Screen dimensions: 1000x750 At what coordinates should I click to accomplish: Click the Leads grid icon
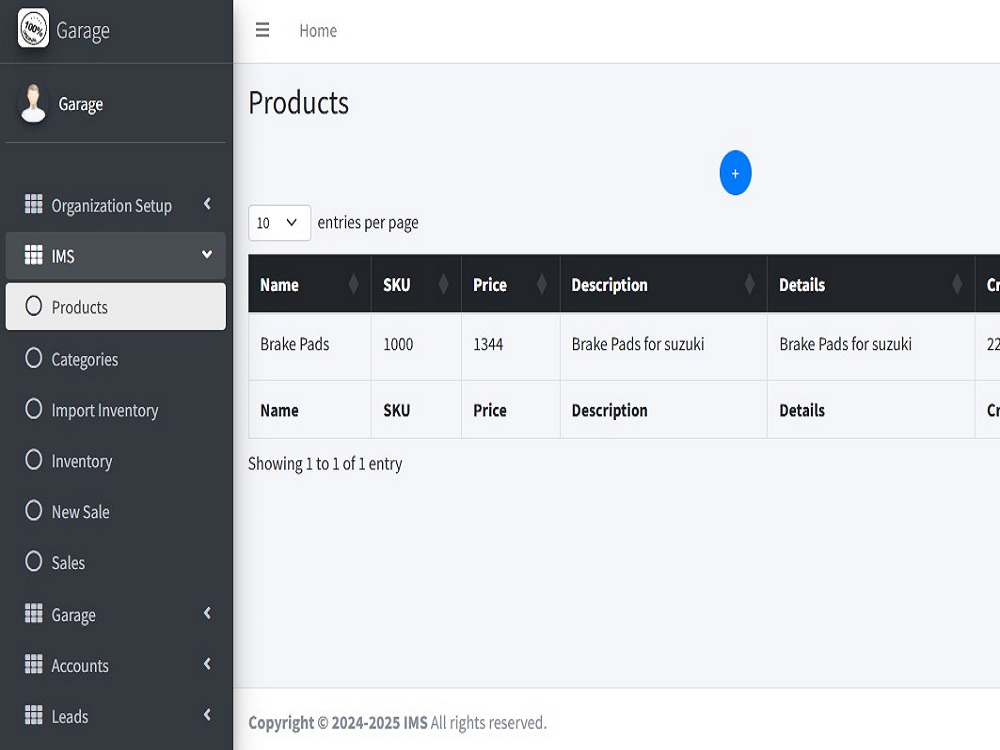pos(33,715)
